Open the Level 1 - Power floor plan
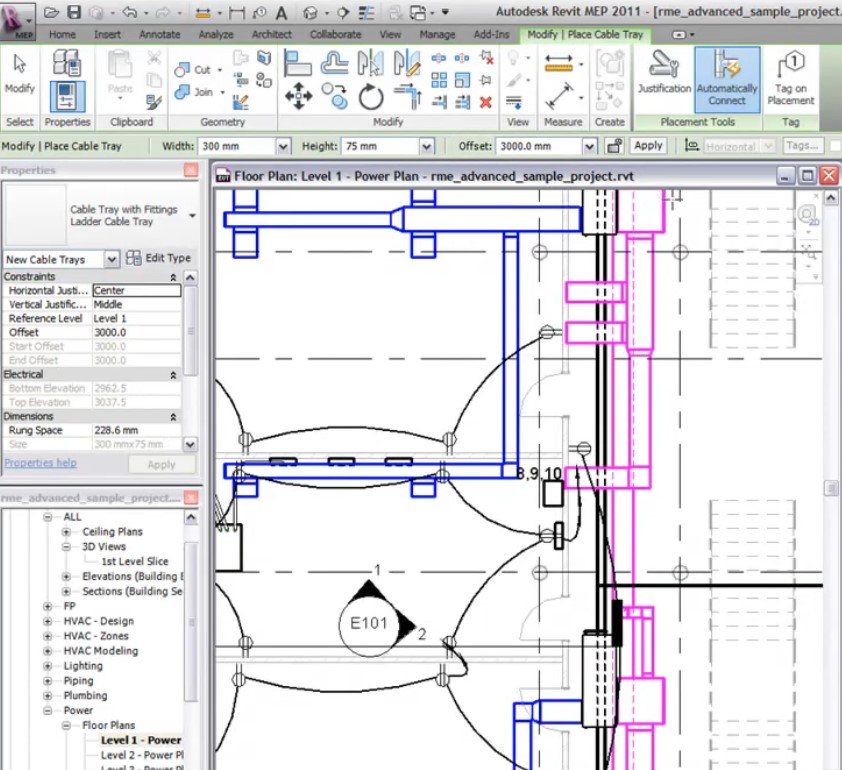The height and width of the screenshot is (770, 842). (141, 740)
